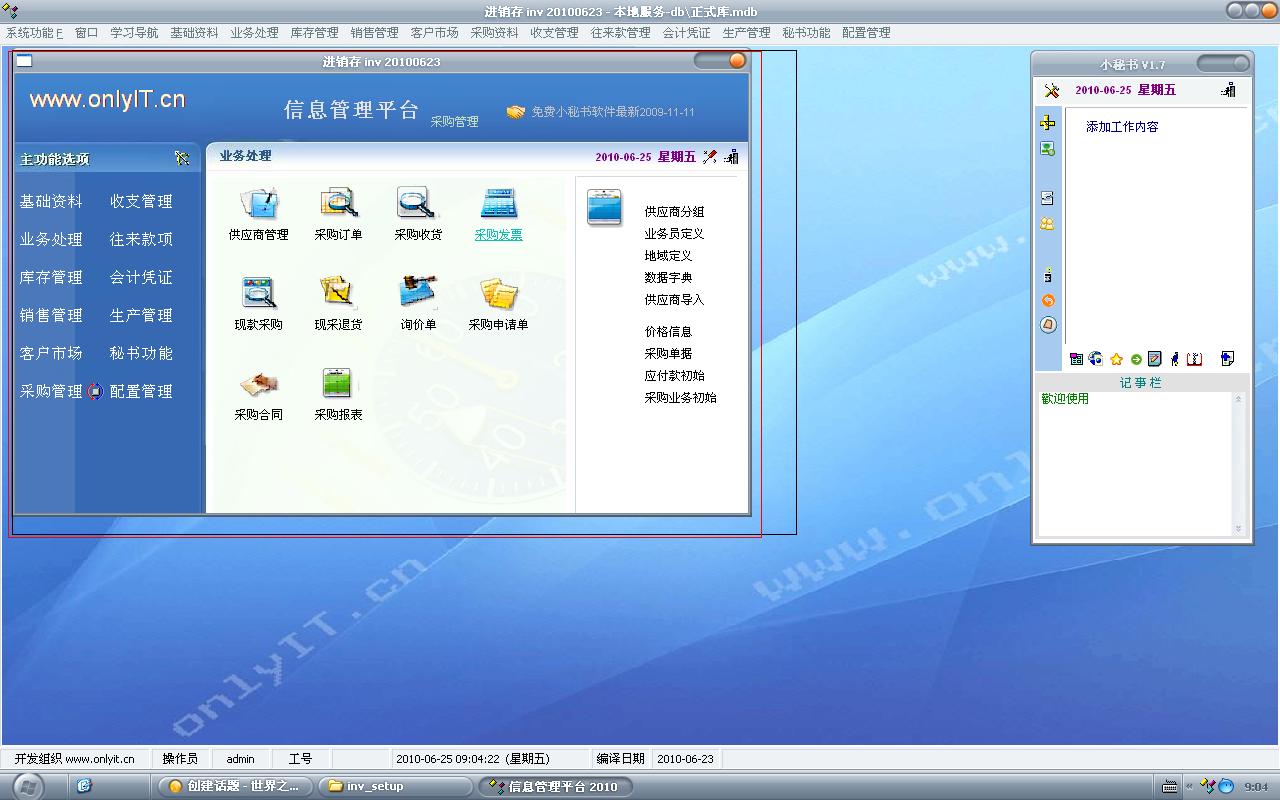Launch the 现采退货 purchase return icon

click(x=338, y=294)
